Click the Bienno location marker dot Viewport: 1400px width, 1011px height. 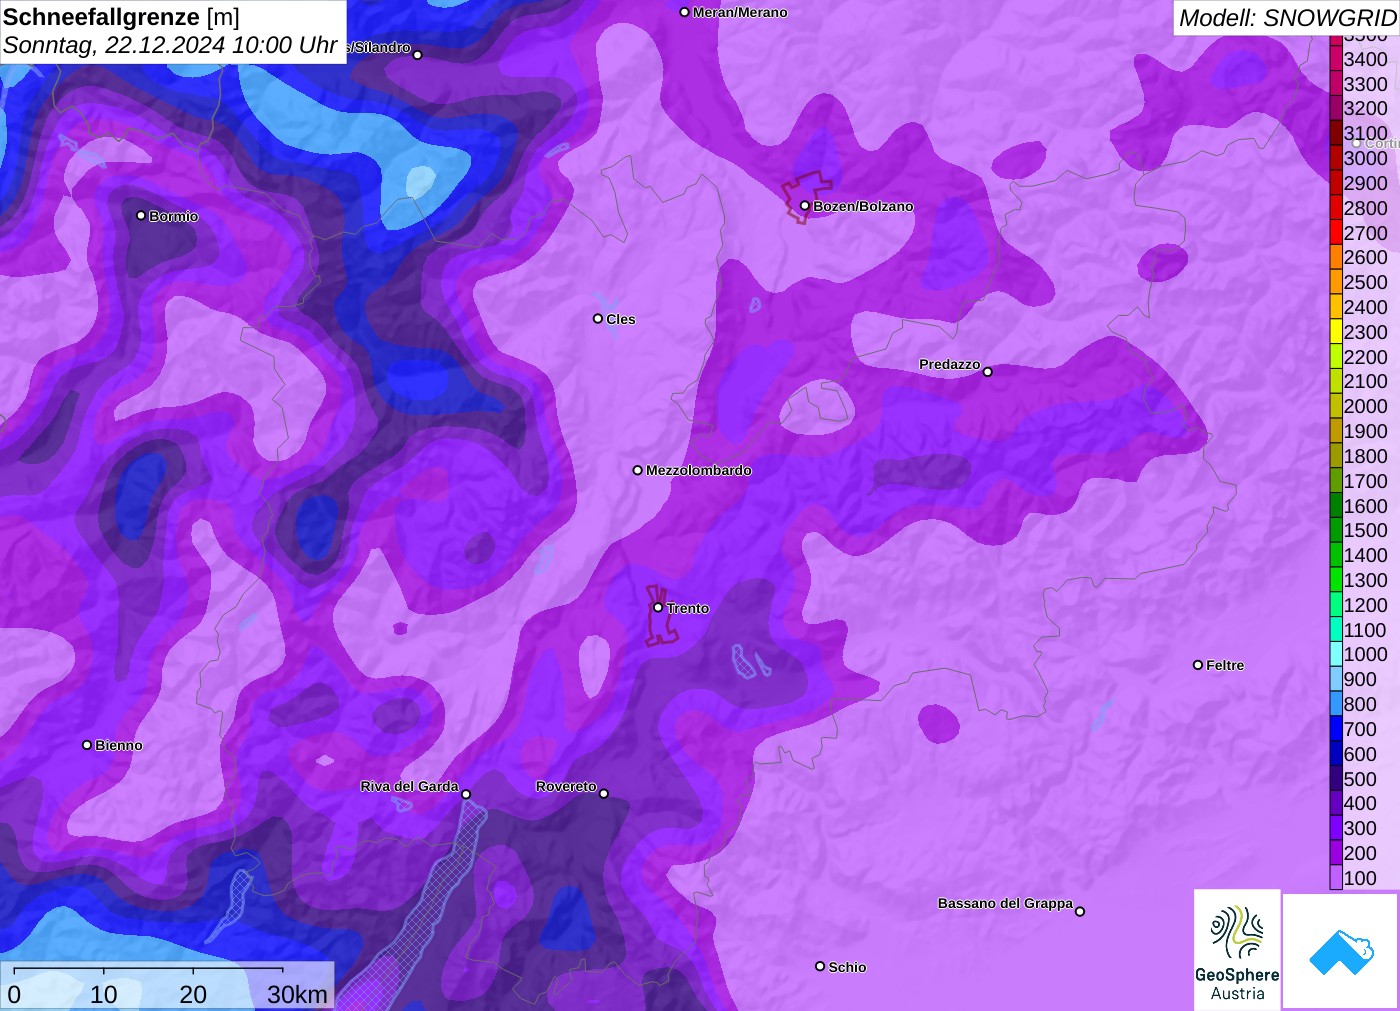(87, 745)
